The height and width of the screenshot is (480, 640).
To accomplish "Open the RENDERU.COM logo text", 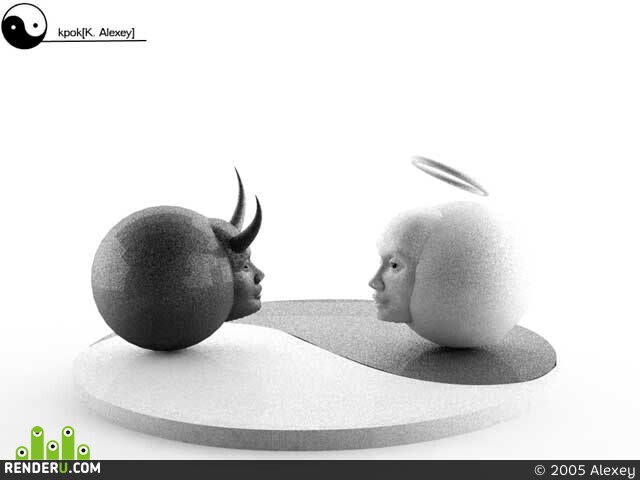I will tap(52, 468).
